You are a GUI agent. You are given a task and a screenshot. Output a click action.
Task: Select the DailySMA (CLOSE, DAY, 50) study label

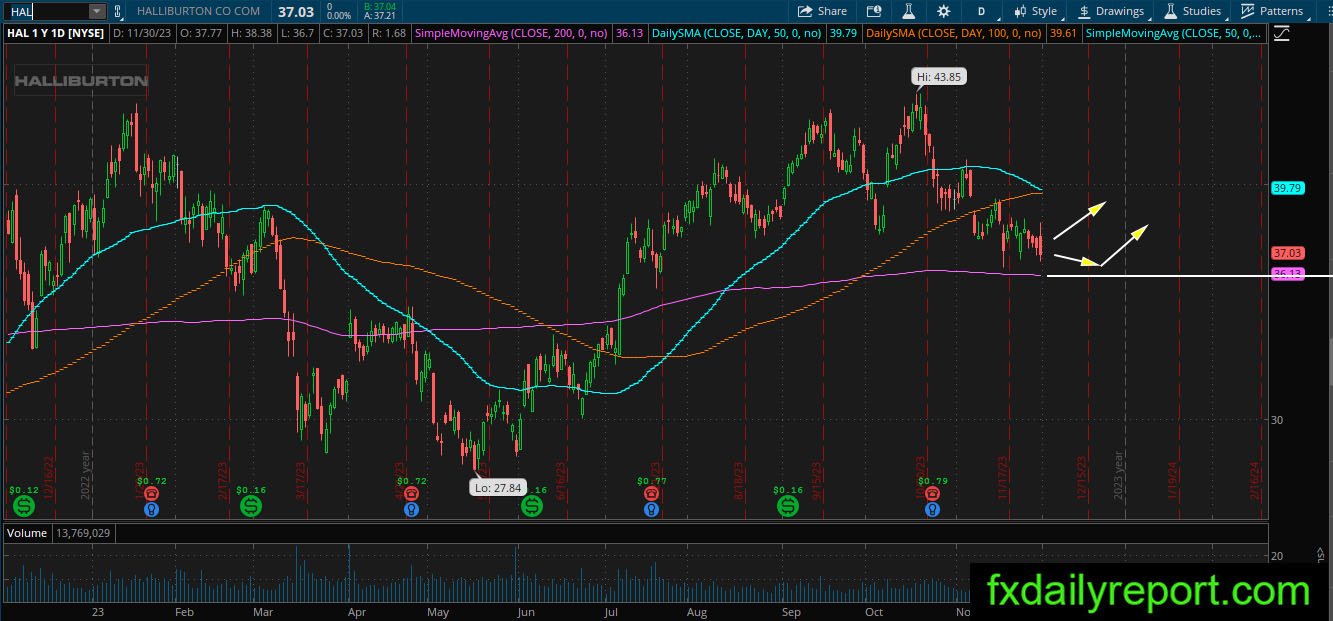[x=737, y=33]
